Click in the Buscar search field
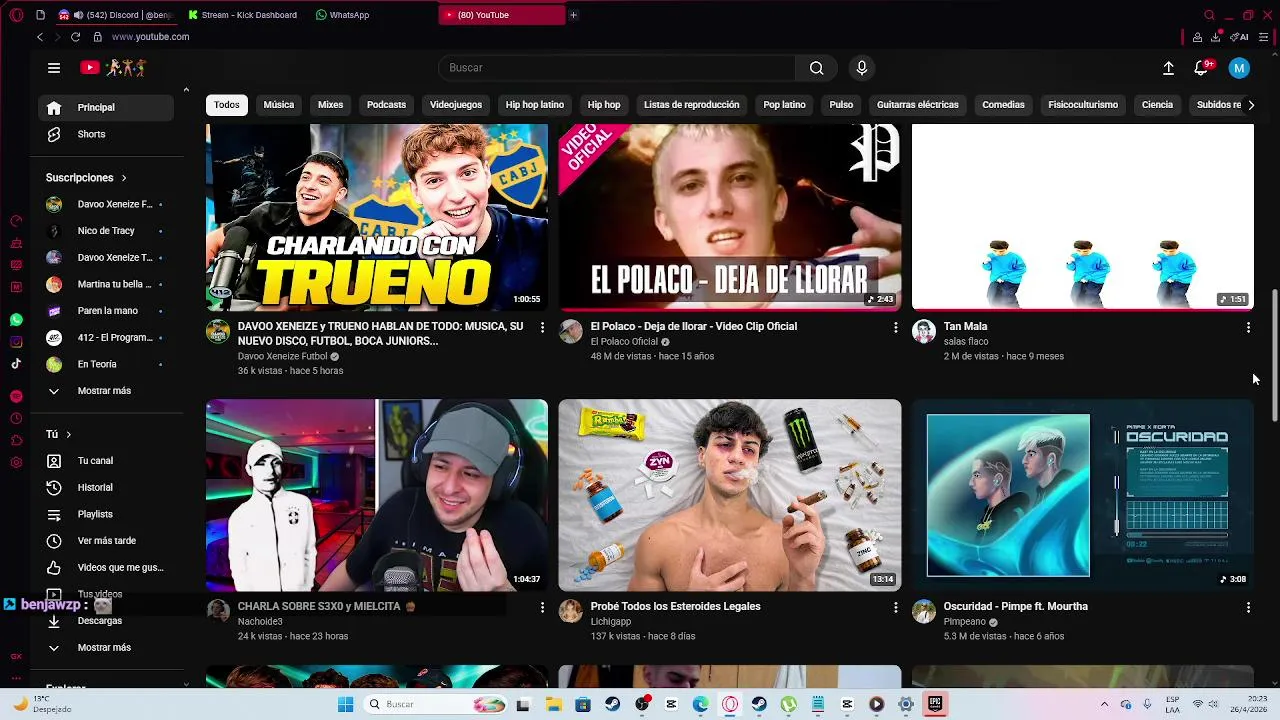Screen dimensions: 1280x720 coord(617,68)
